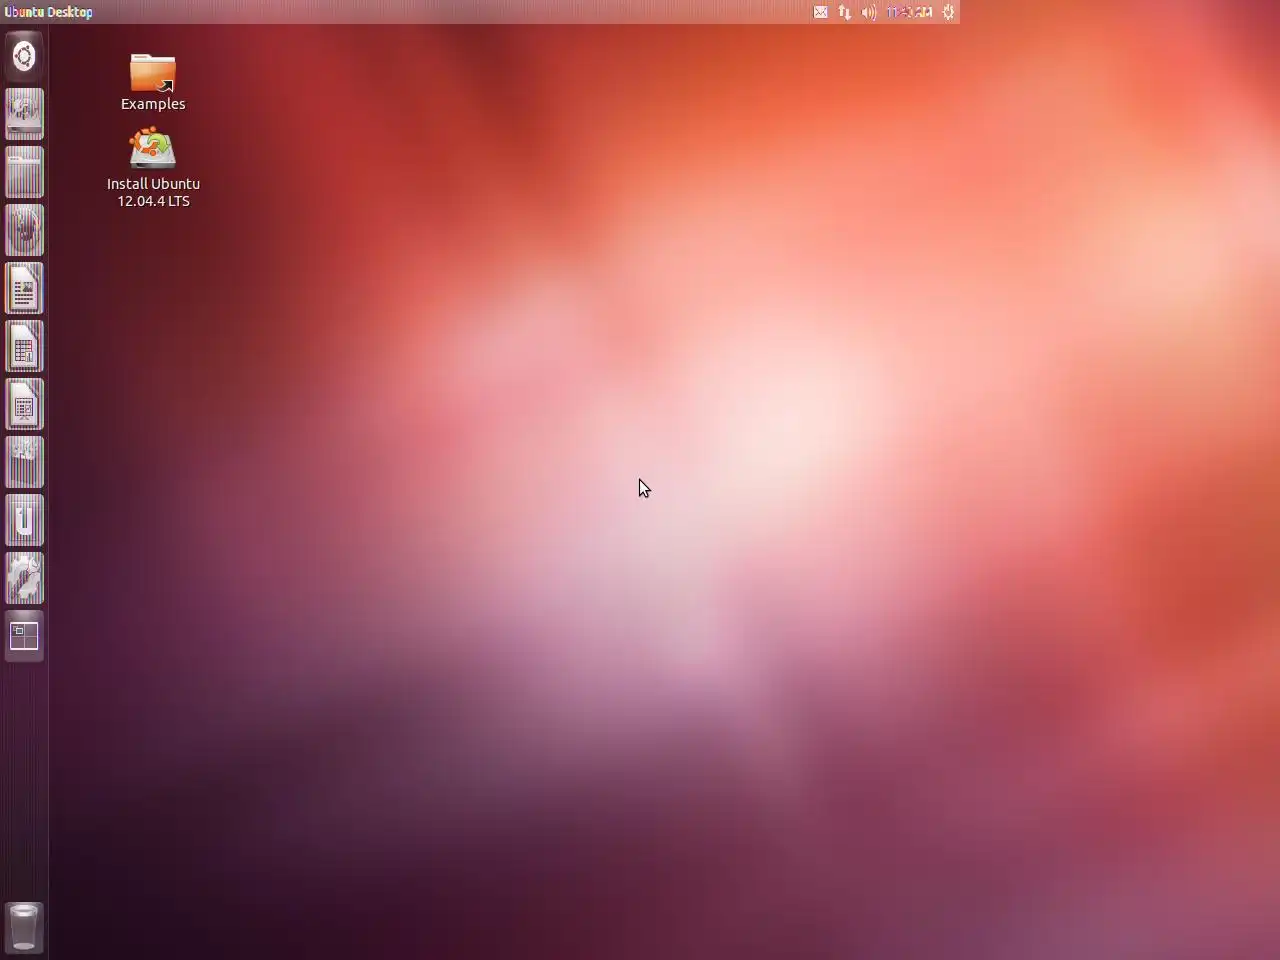Open LibreOffice Writer from the launcher
This screenshot has width=1280, height=960.
tap(24, 288)
